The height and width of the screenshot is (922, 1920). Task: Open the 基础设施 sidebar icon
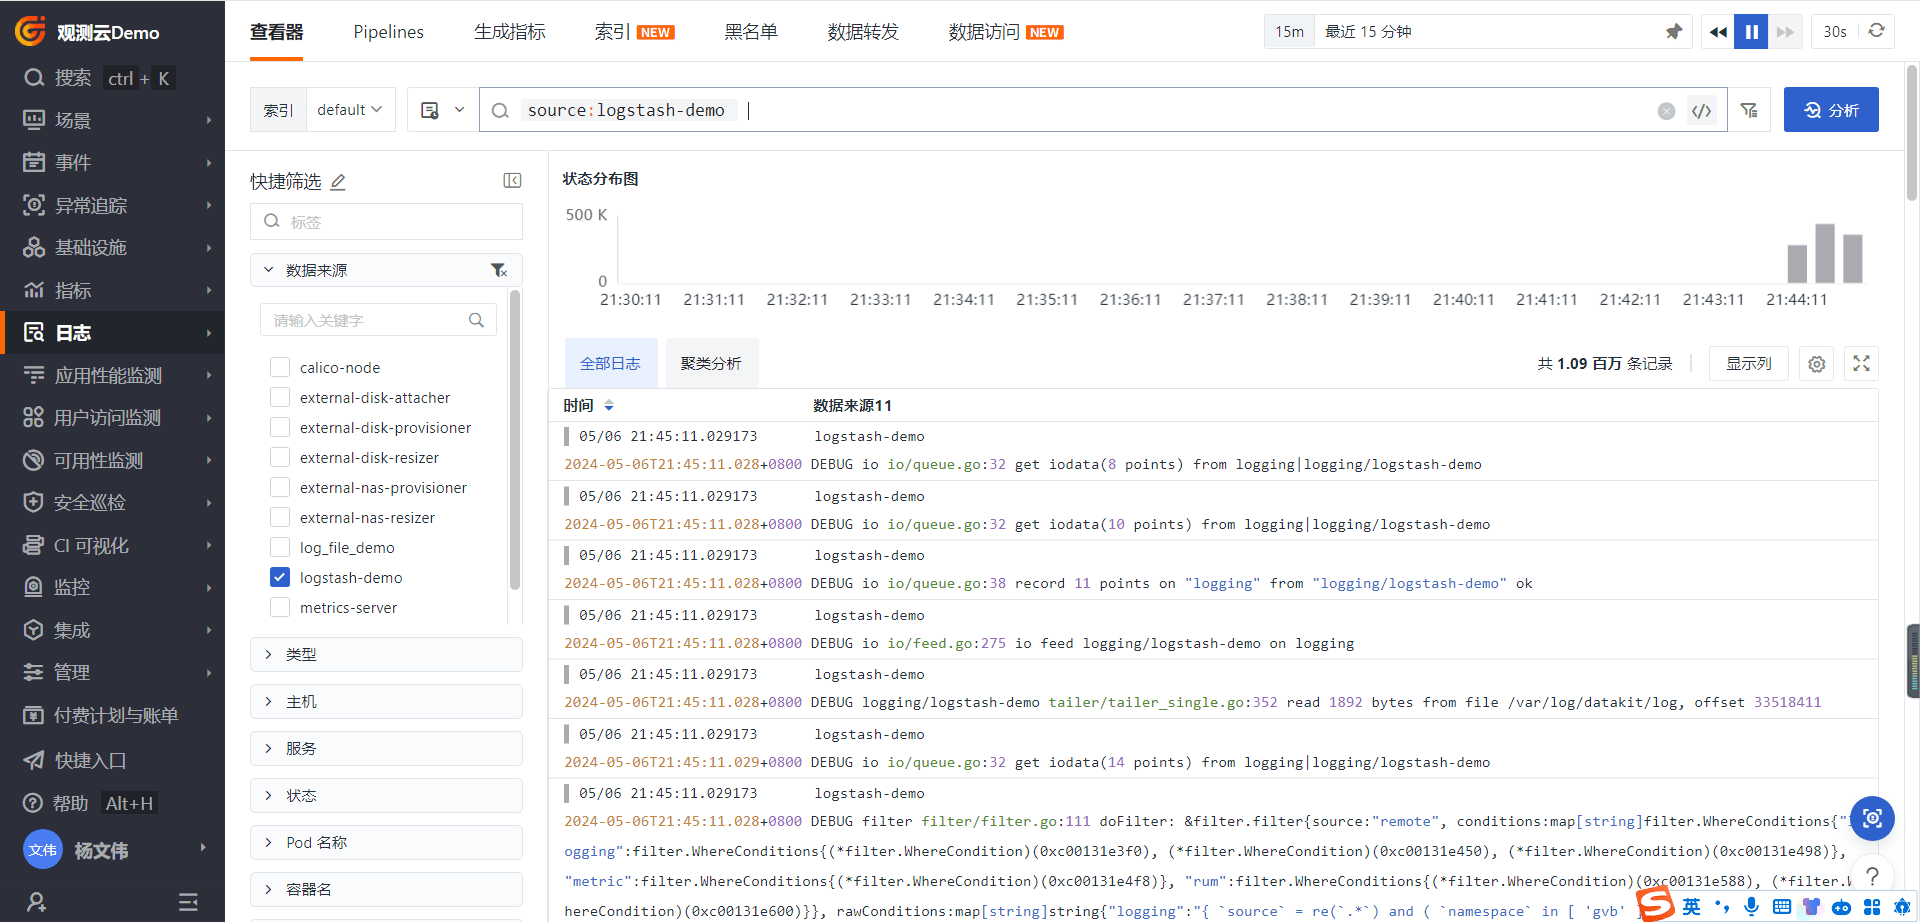34,247
